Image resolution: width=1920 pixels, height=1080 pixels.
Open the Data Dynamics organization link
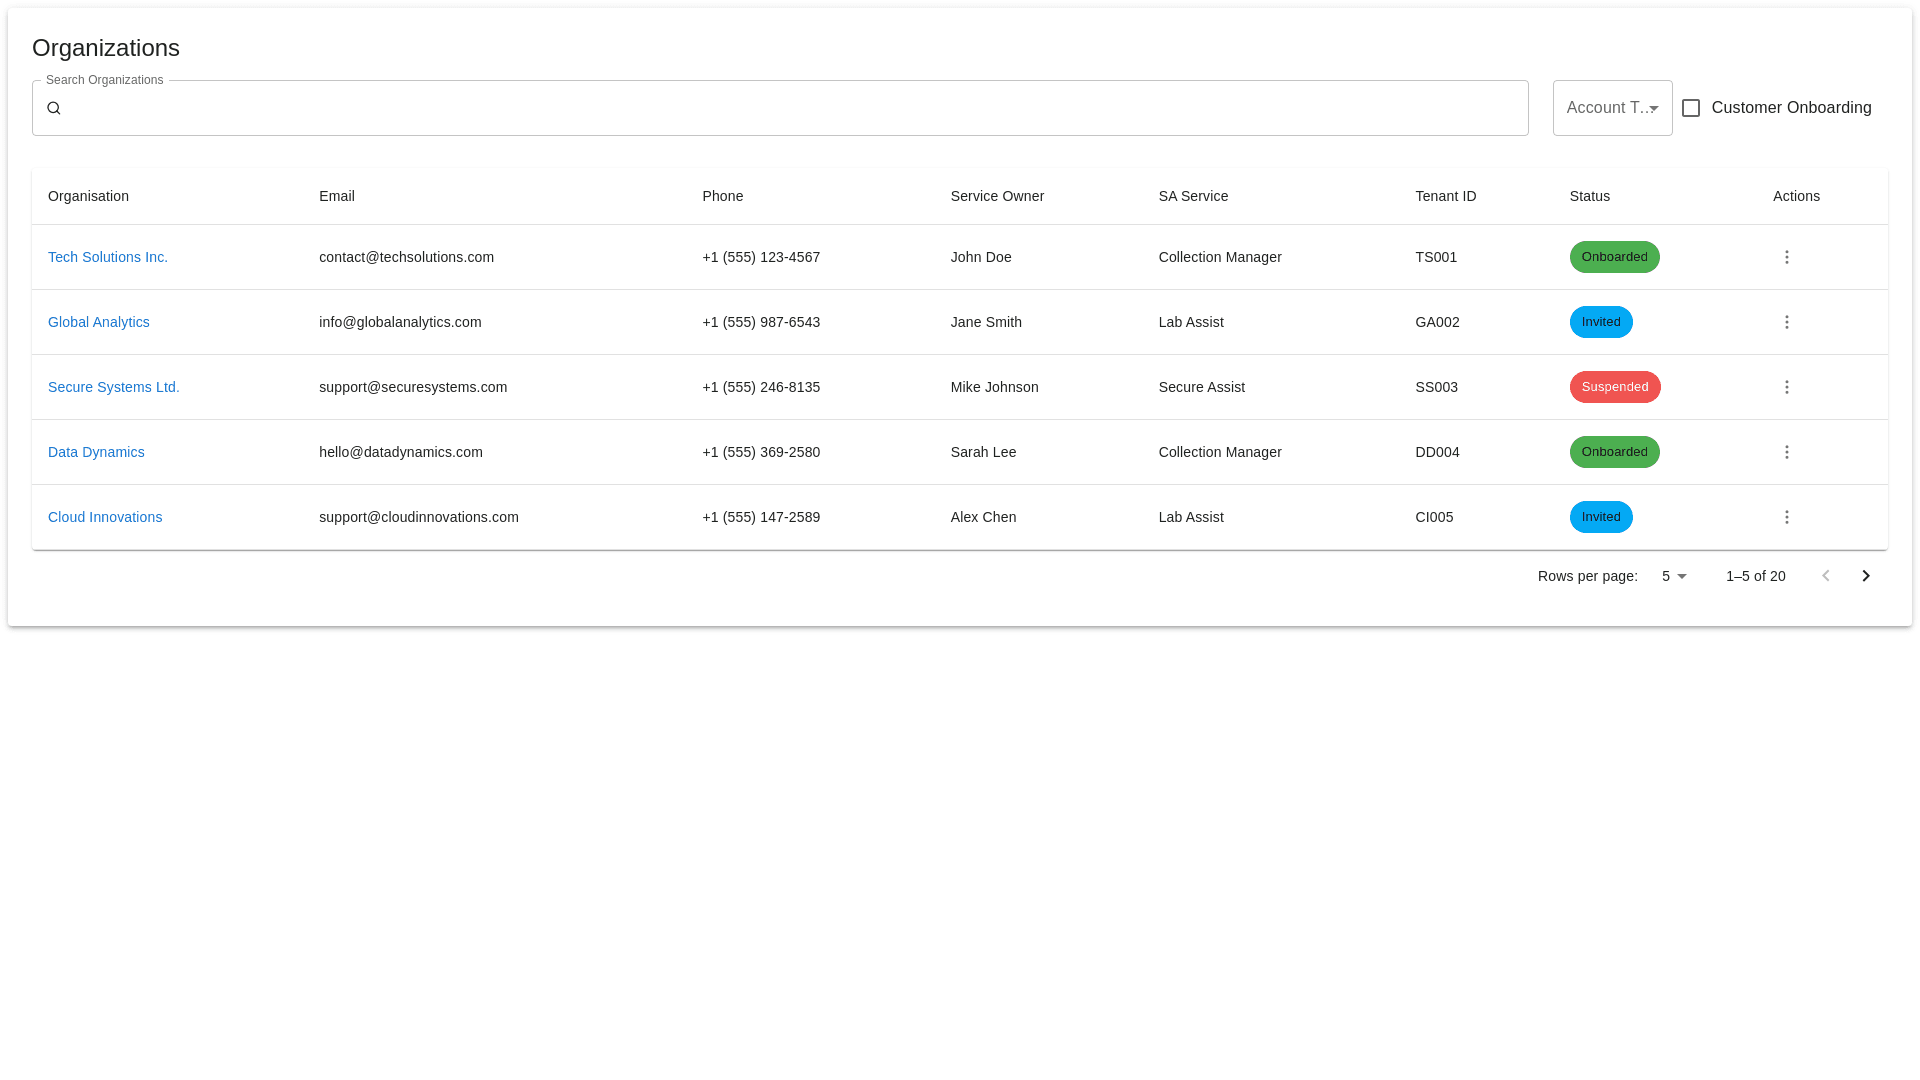tap(96, 452)
